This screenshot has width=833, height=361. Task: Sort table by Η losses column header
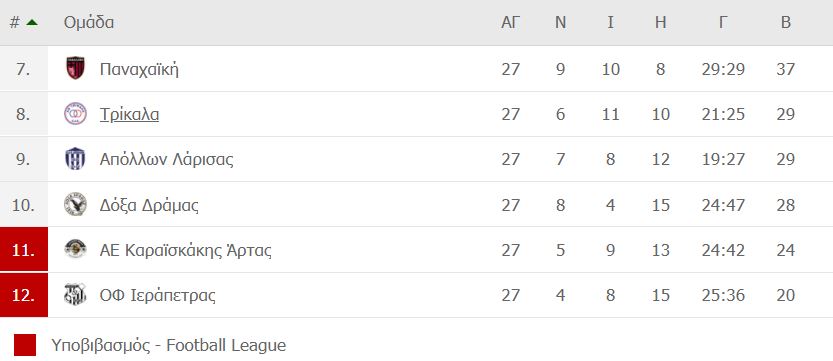[x=660, y=22]
